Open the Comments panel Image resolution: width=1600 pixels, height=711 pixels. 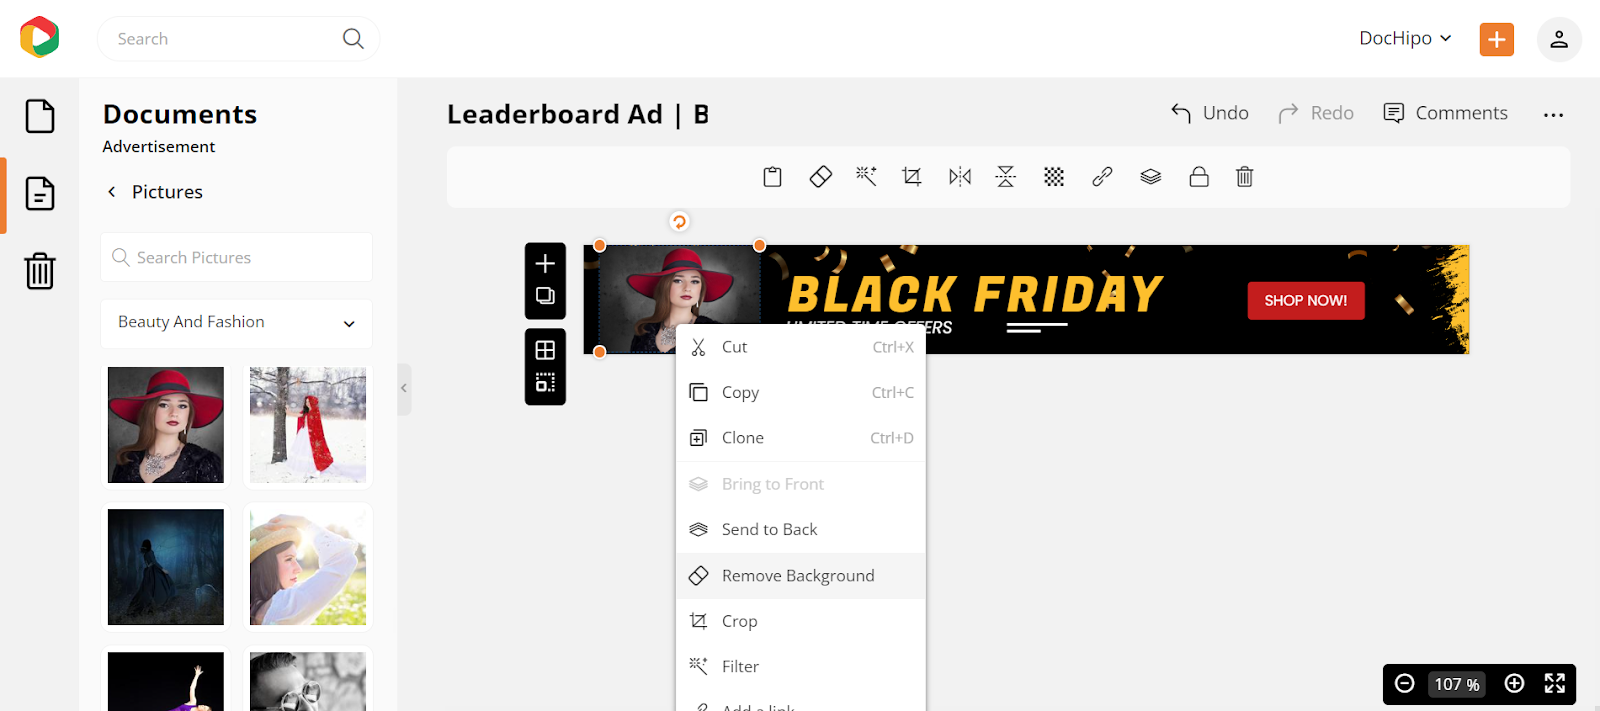click(1445, 113)
